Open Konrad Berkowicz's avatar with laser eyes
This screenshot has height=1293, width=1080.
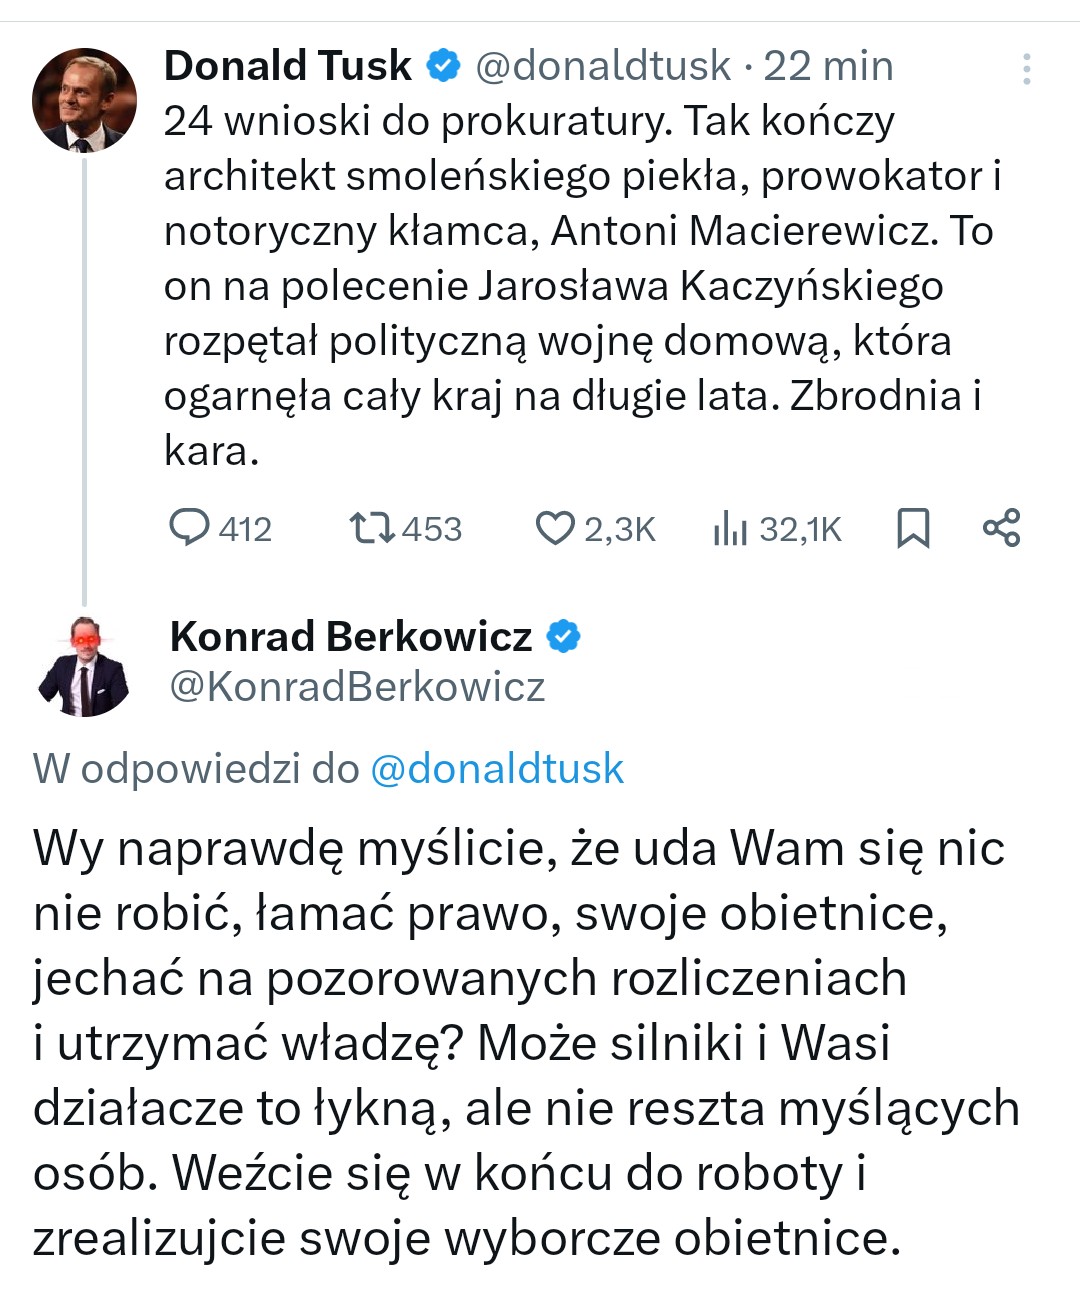coord(84,666)
